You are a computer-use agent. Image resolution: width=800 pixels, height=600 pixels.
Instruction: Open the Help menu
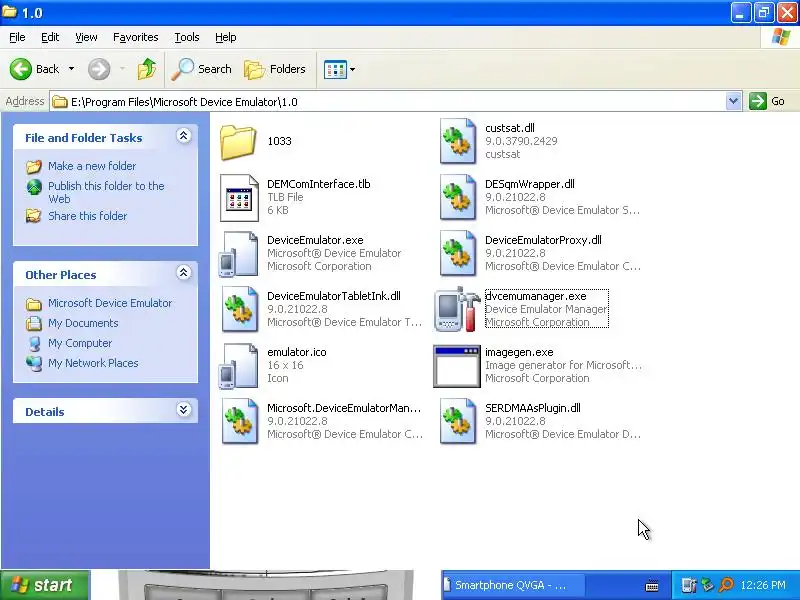[225, 37]
